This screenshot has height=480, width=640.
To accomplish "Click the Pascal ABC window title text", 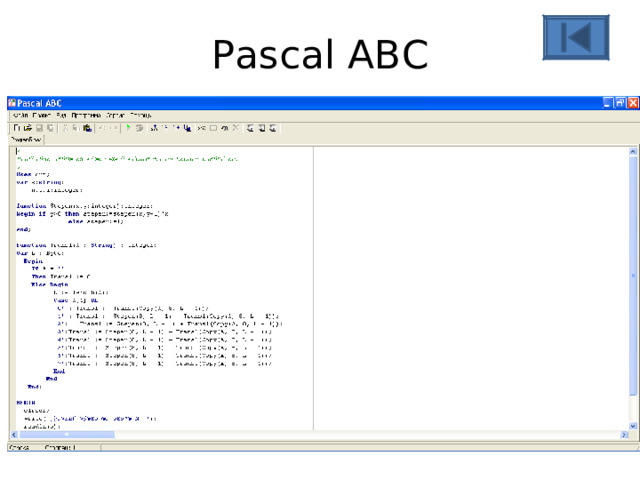I will point(40,103).
